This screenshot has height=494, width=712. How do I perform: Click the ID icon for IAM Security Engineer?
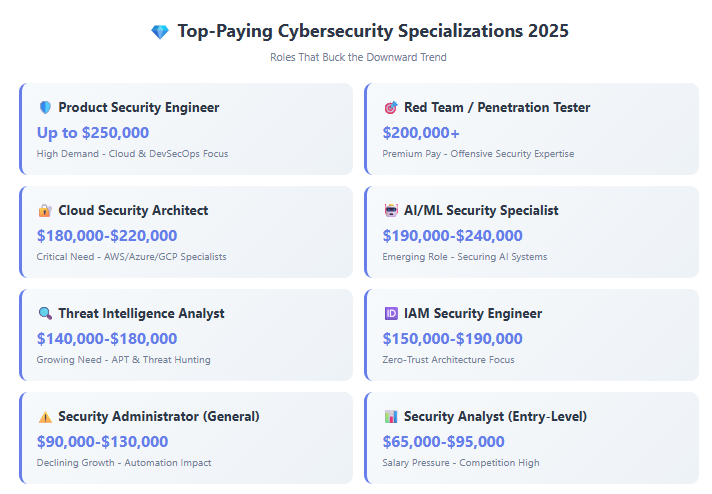[x=391, y=314]
